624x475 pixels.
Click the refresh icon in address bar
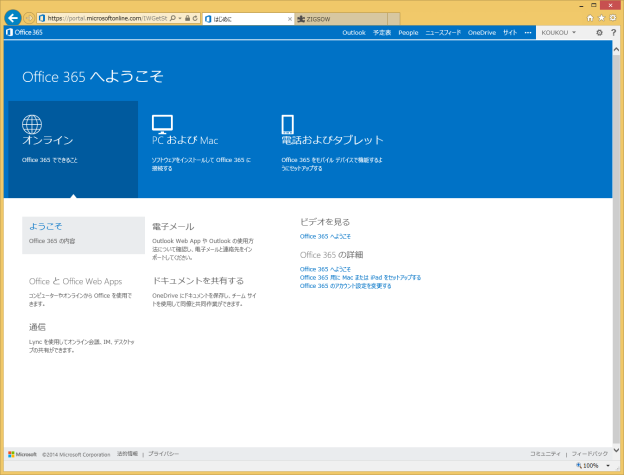tap(195, 18)
